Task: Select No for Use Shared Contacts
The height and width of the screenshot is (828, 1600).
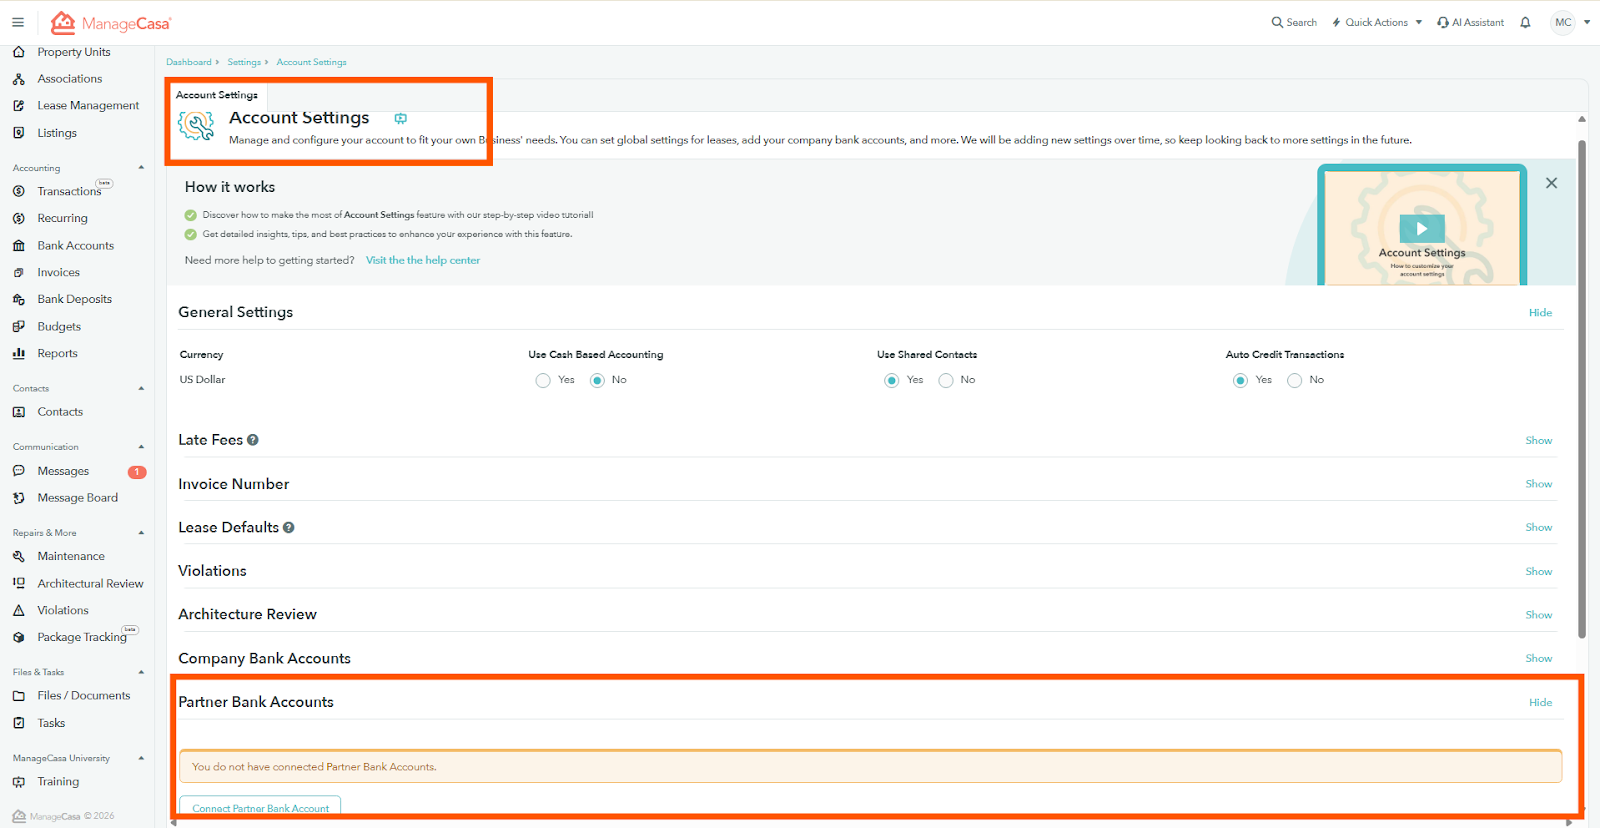Action: pyautogui.click(x=946, y=380)
